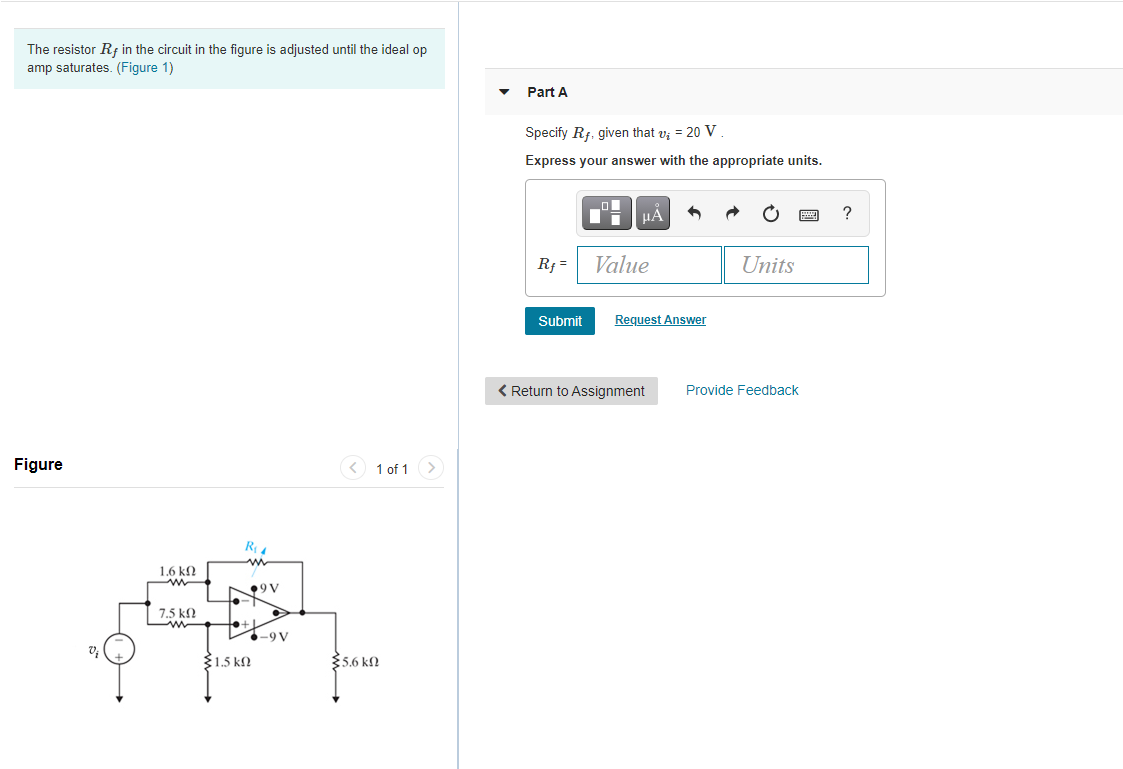
Task: Click Return to Assignment
Action: pyautogui.click(x=571, y=390)
